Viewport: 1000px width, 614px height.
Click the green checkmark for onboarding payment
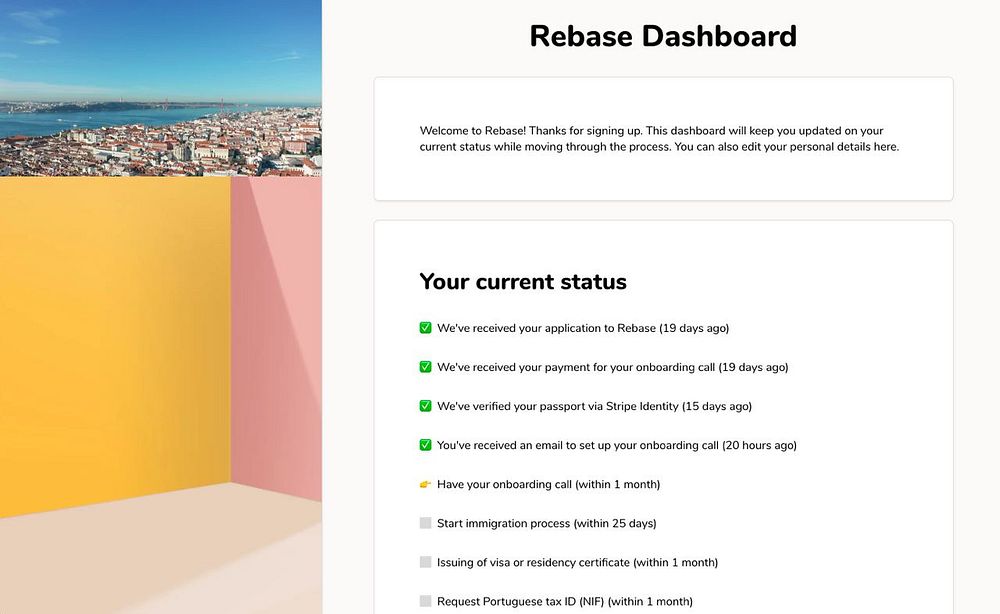(425, 367)
